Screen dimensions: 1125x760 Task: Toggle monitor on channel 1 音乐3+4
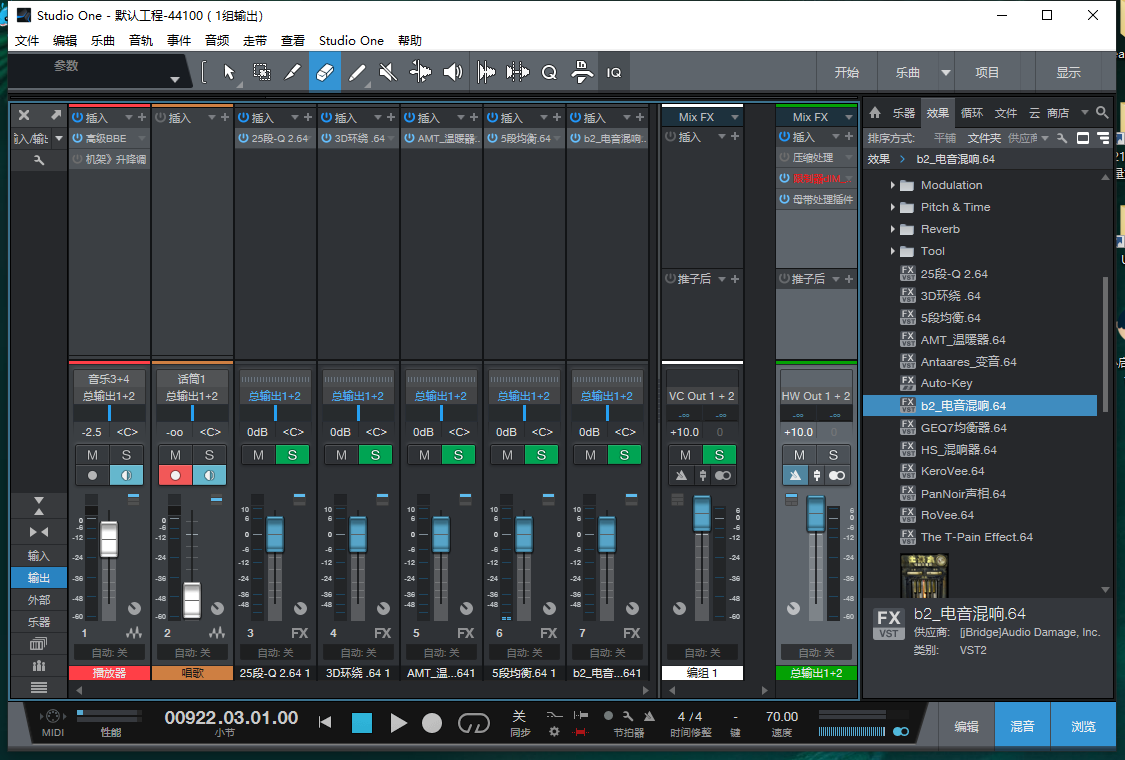click(x=126, y=475)
